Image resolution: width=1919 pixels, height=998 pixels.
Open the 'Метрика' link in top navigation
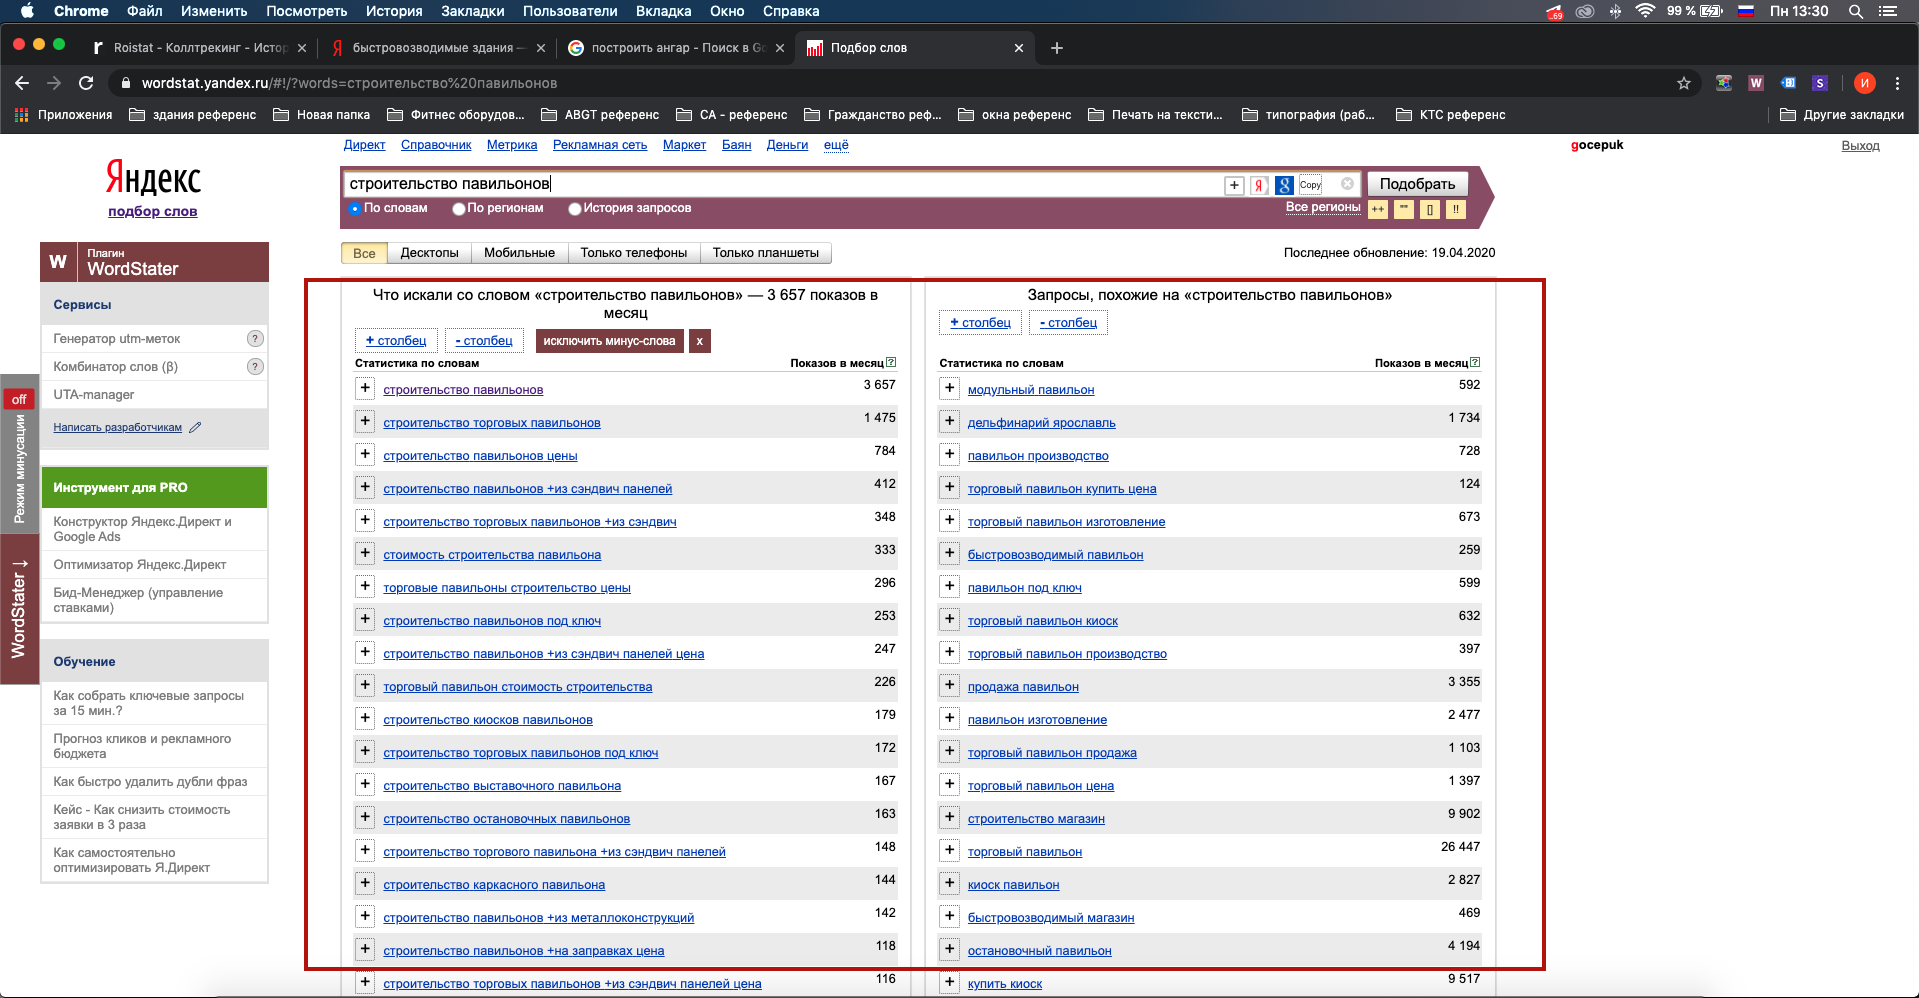pos(512,145)
